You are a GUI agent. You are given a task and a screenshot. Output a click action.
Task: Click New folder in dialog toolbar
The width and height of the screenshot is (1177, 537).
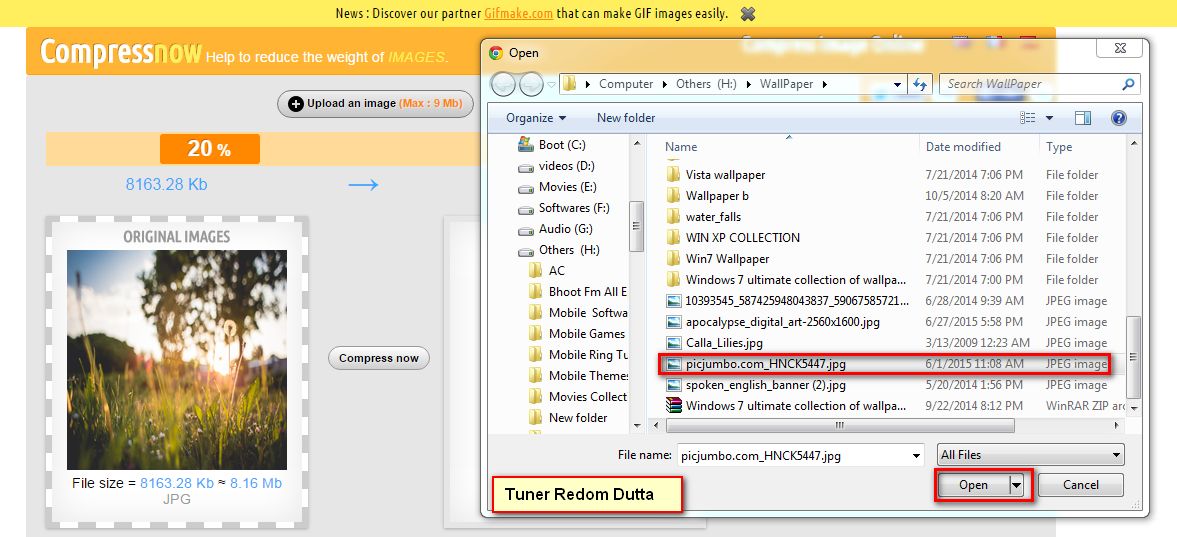point(626,118)
